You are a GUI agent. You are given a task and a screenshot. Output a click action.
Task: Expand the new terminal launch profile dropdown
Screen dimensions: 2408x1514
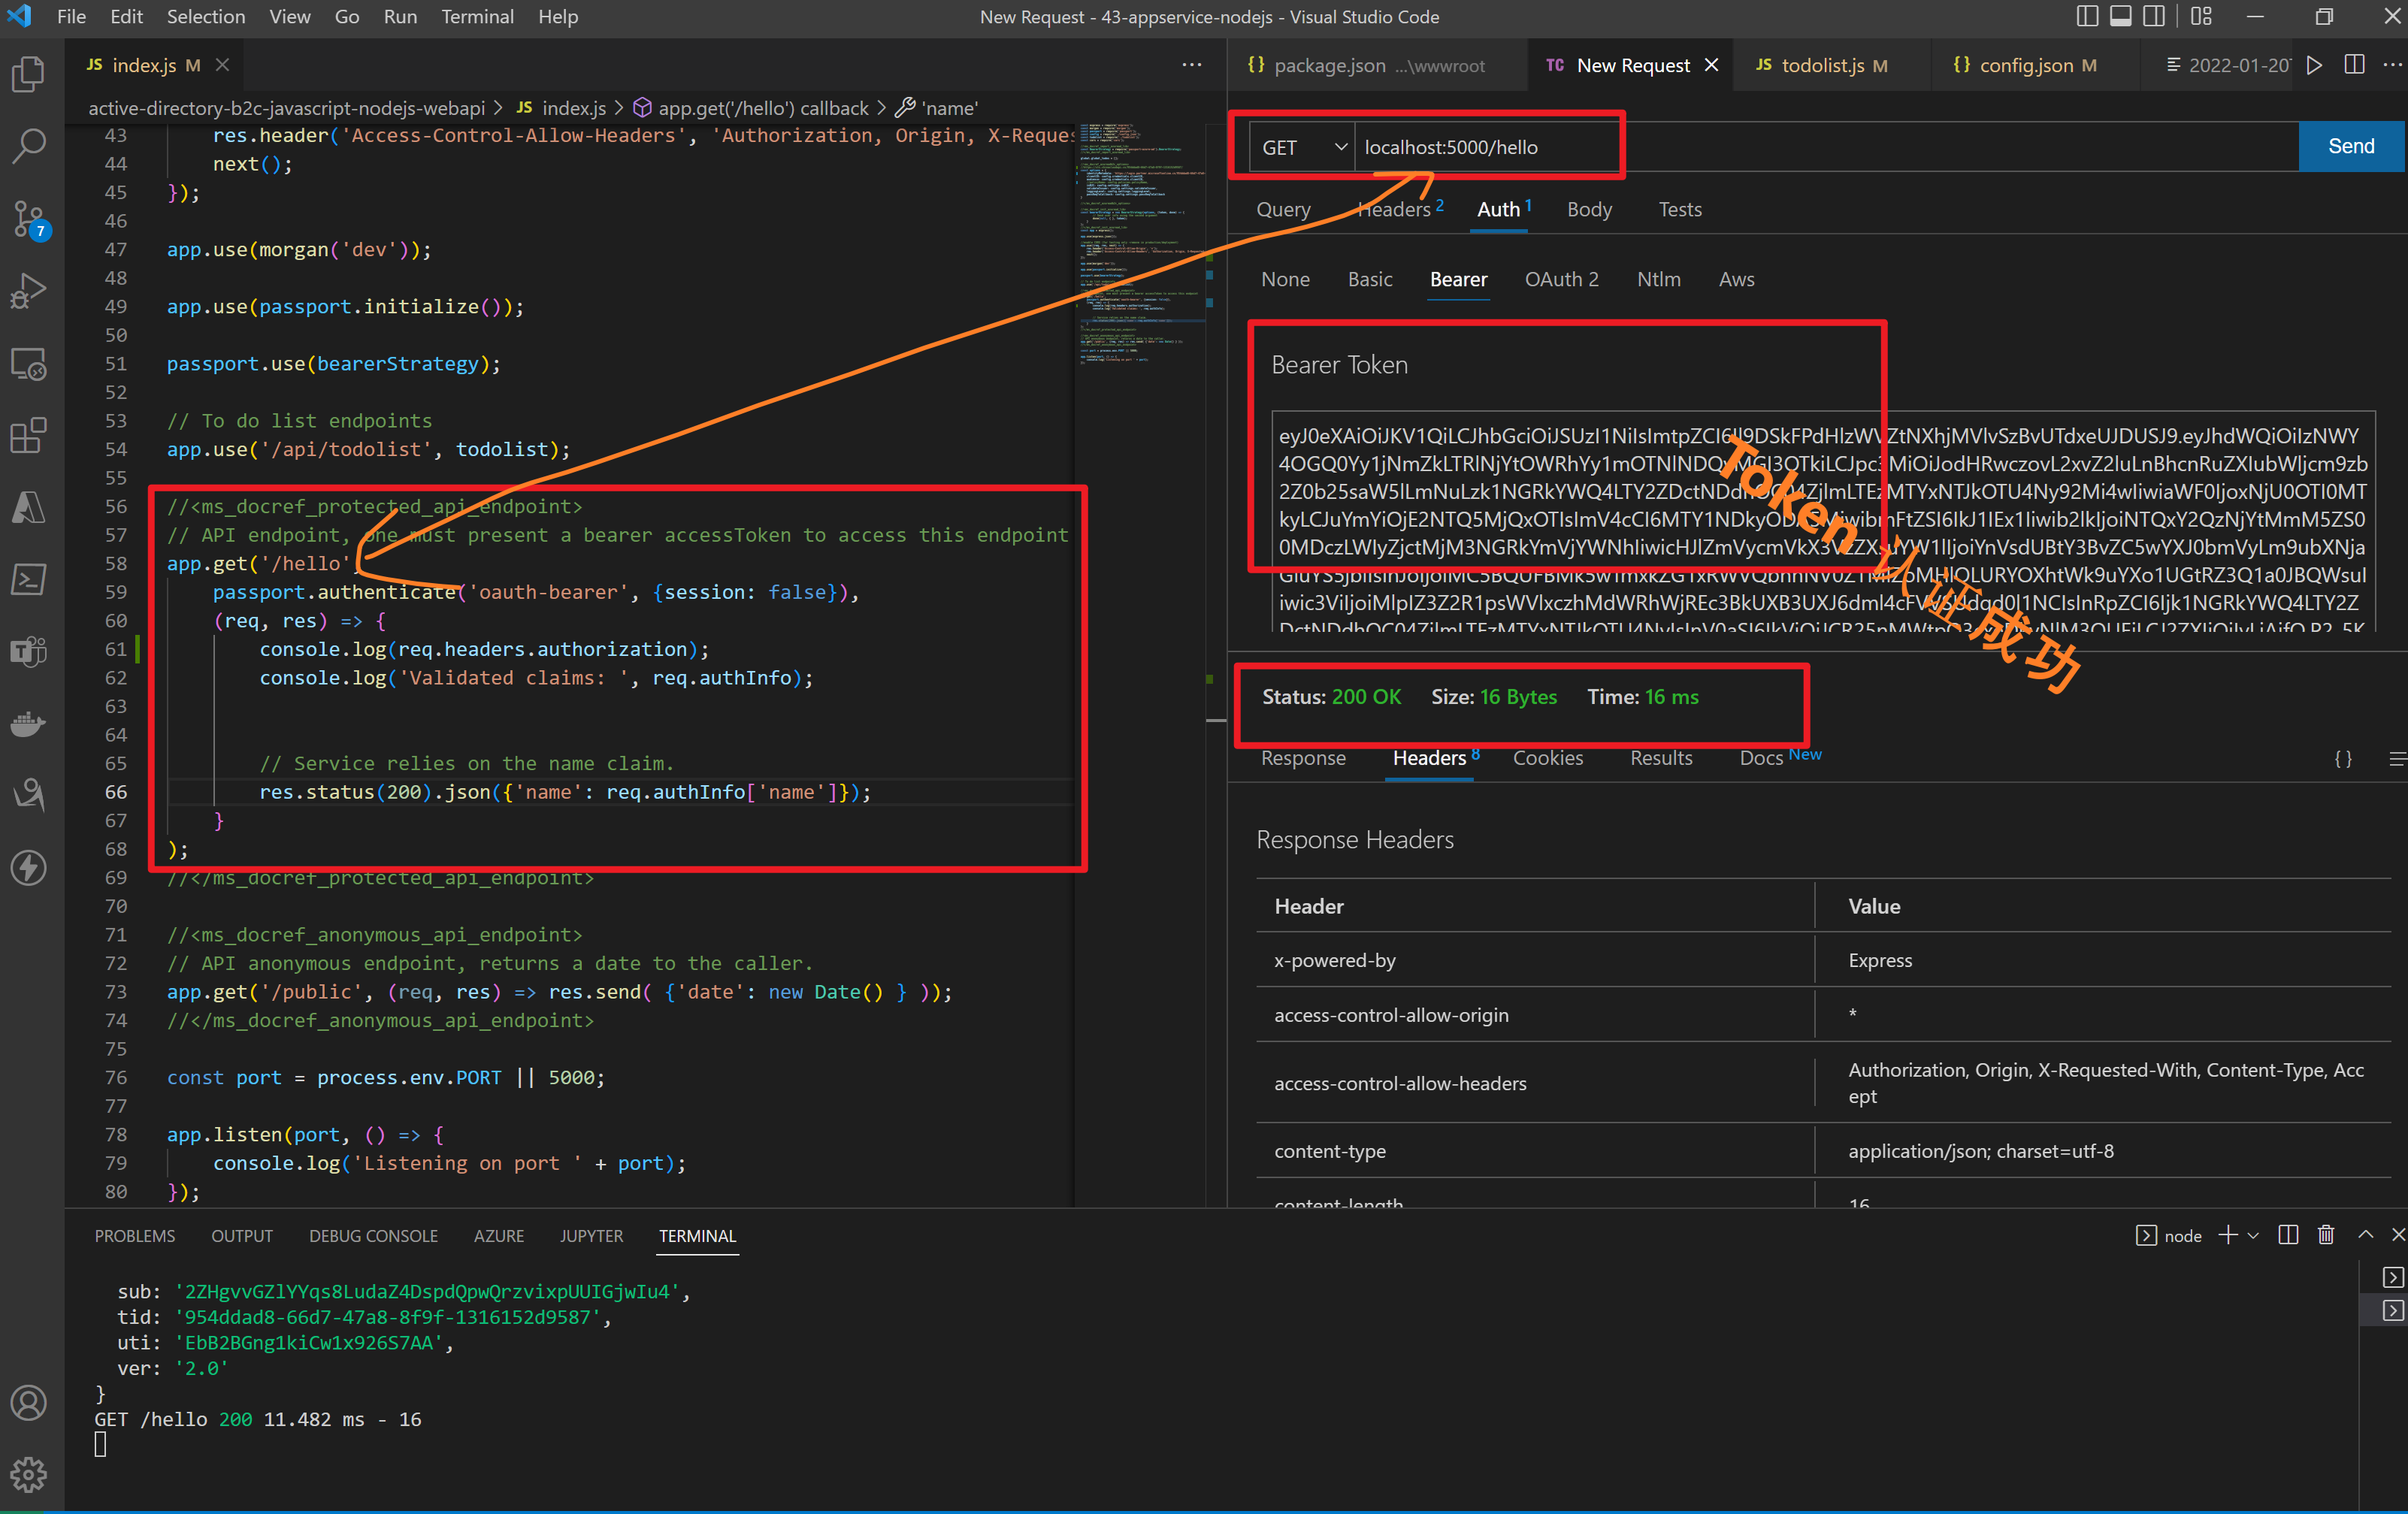tap(2253, 1235)
